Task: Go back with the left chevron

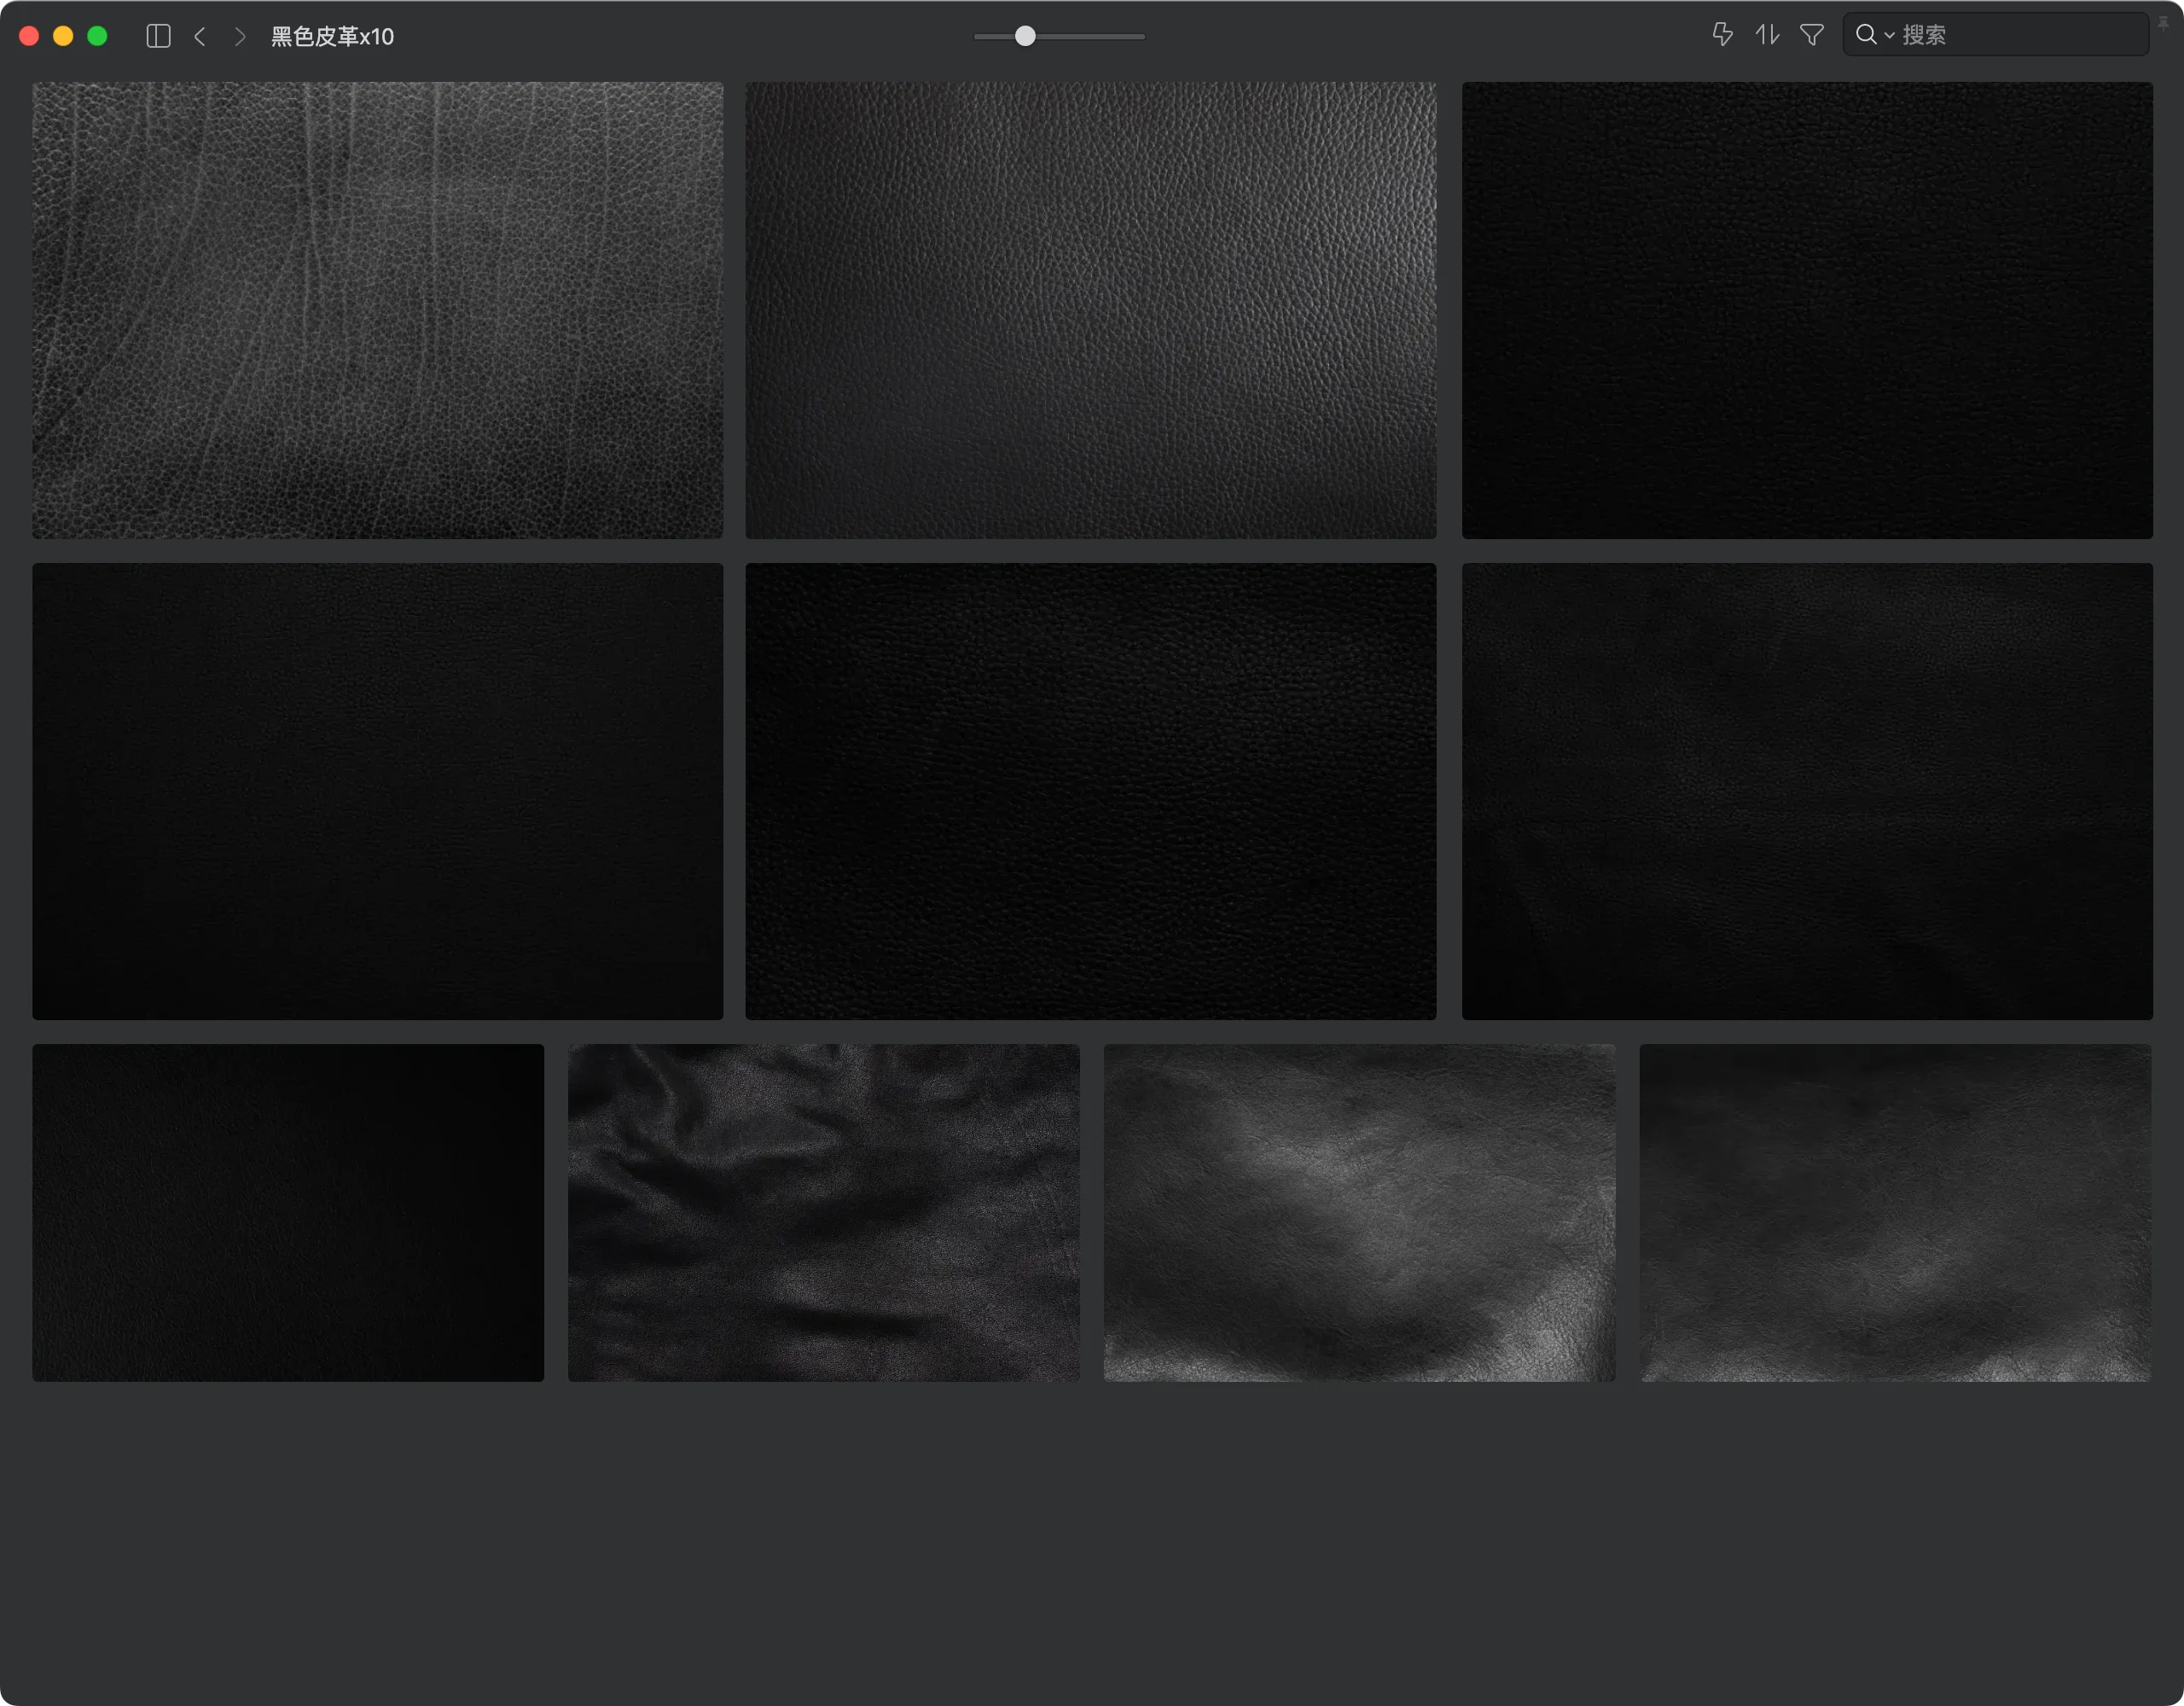Action: tap(200, 36)
